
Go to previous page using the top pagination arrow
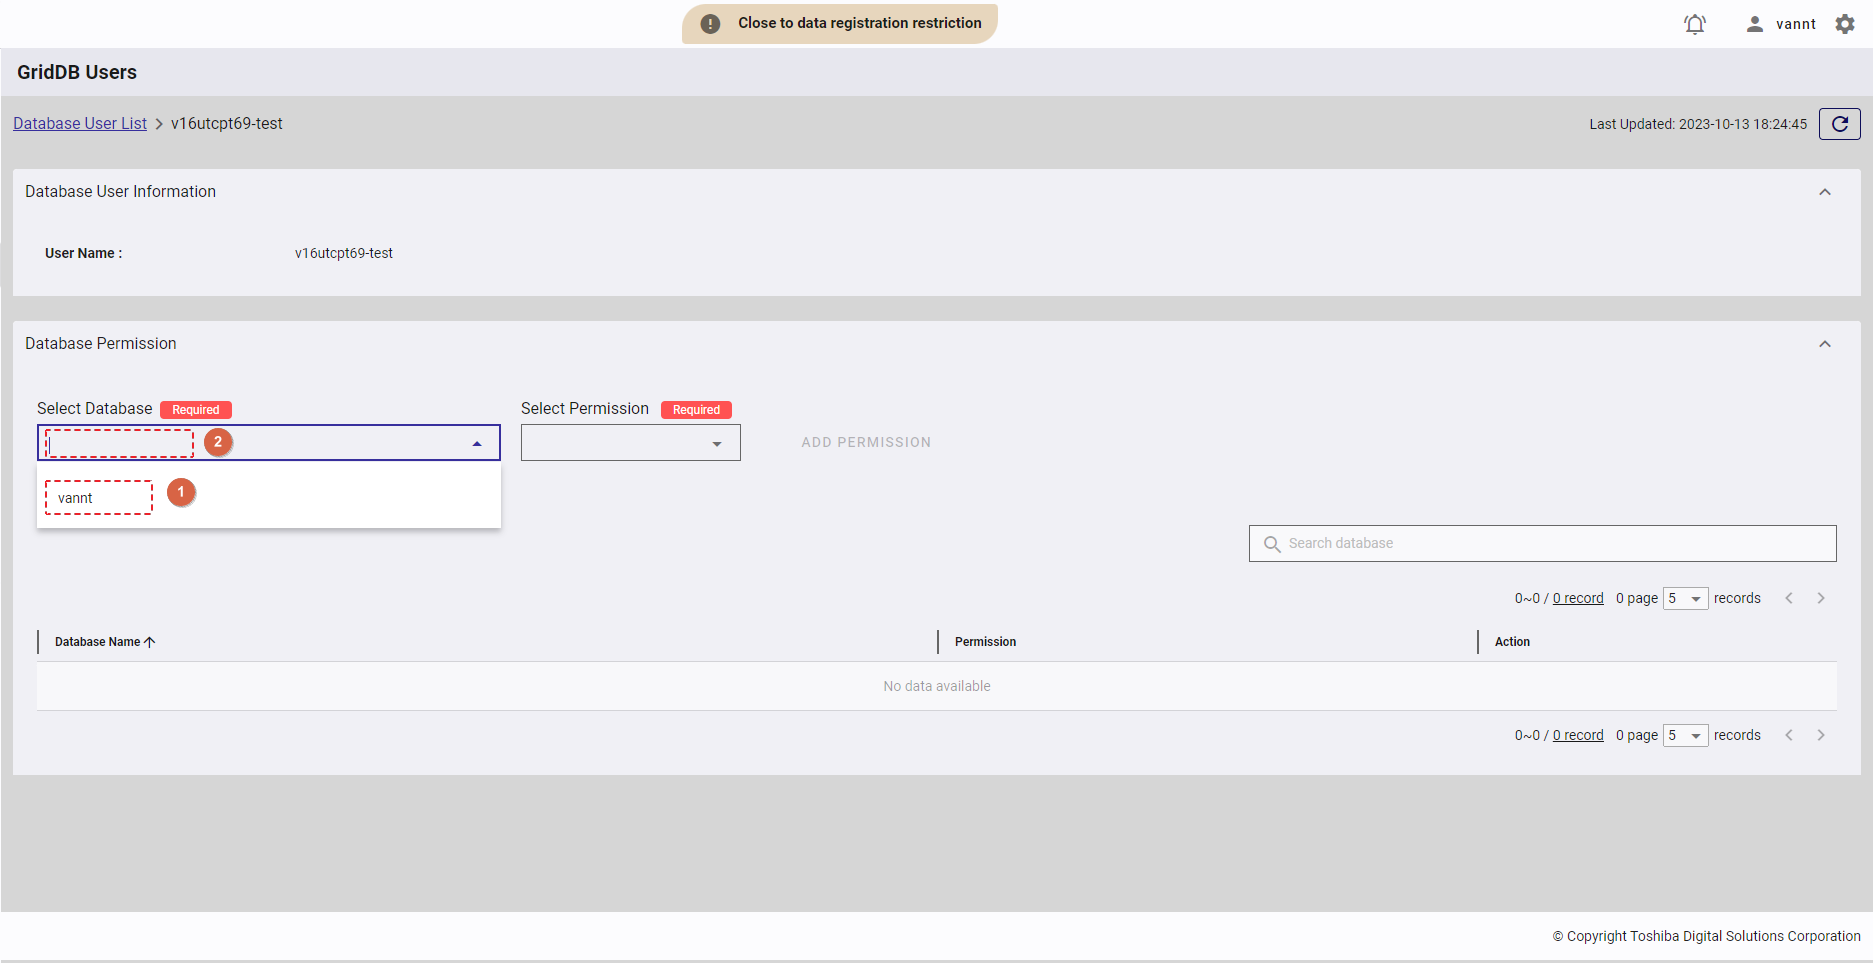click(x=1789, y=598)
